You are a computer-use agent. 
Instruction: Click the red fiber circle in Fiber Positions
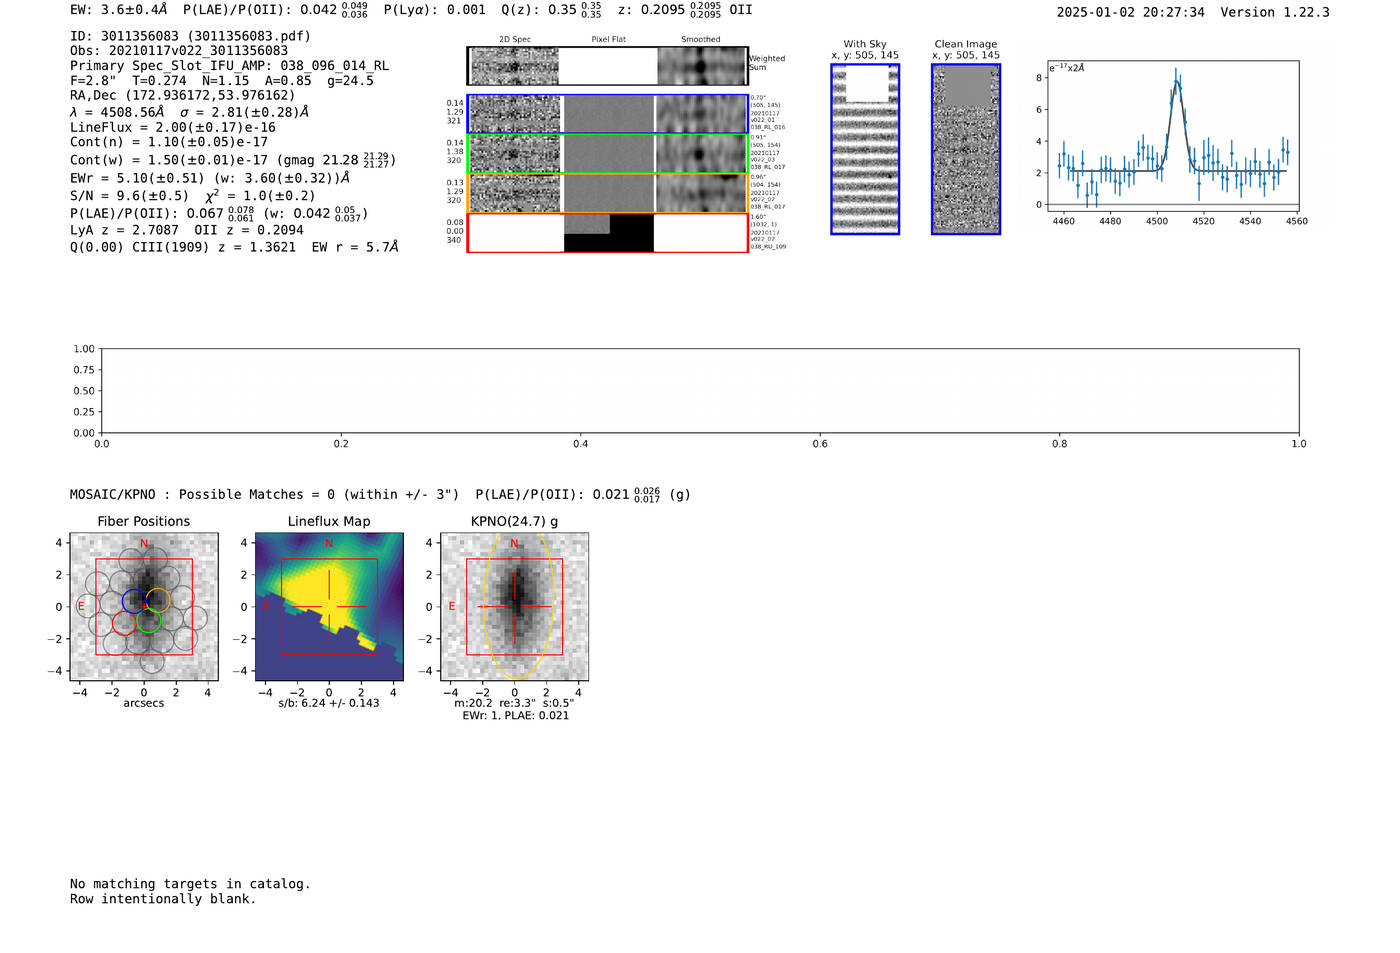tap(124, 622)
